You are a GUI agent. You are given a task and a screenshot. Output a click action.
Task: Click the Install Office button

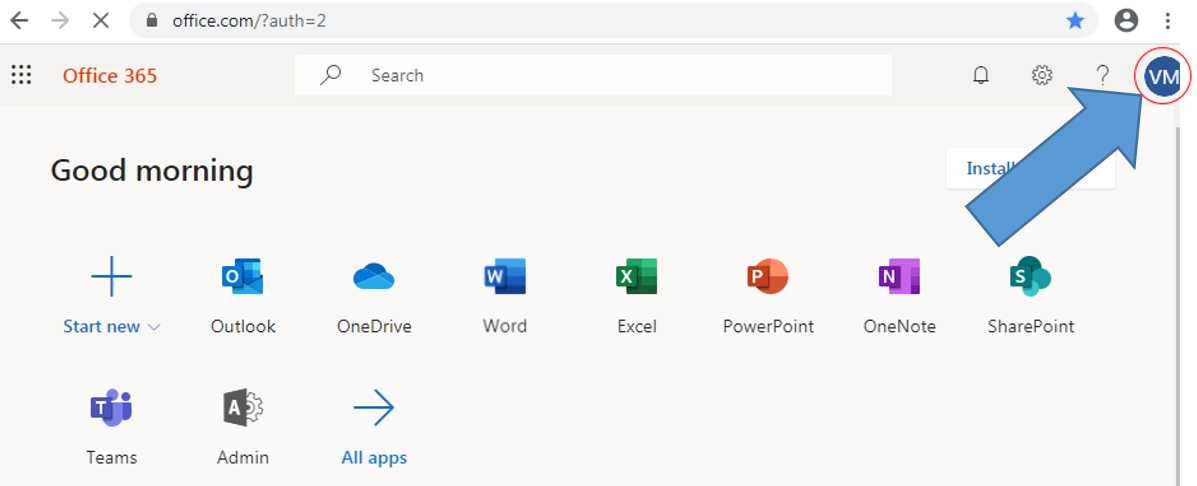1031,168
